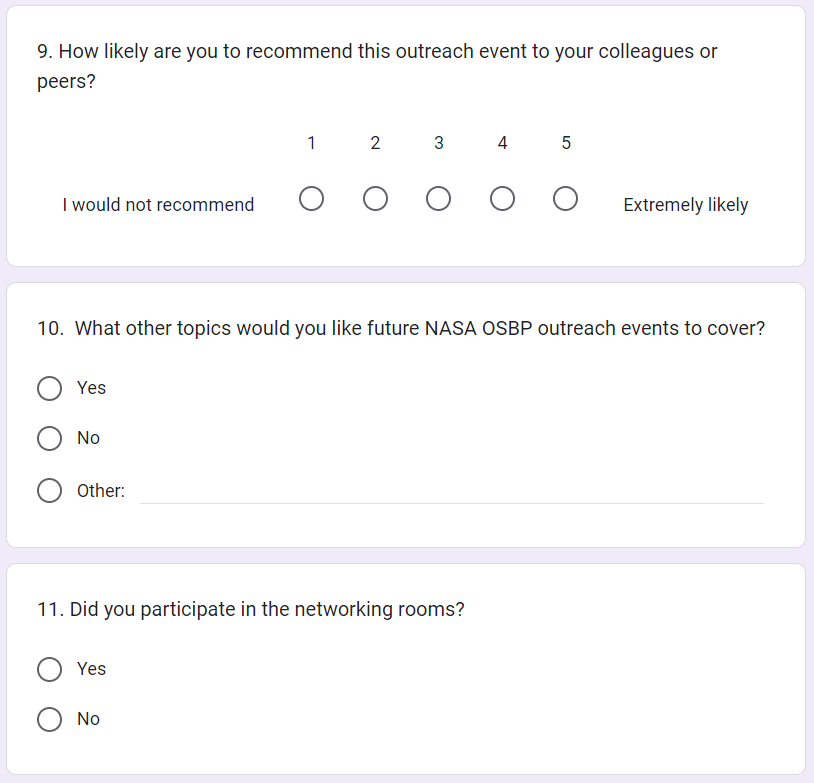The image size is (814, 783).
Task: Choose No for networking rooms participation
Action: coord(49,719)
